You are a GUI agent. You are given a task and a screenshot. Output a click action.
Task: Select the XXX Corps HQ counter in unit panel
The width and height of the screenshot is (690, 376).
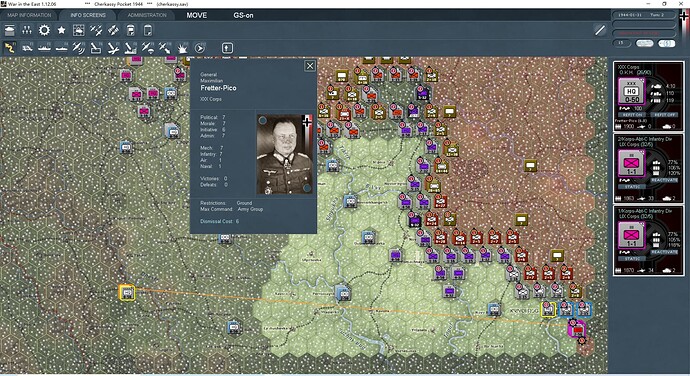point(631,92)
